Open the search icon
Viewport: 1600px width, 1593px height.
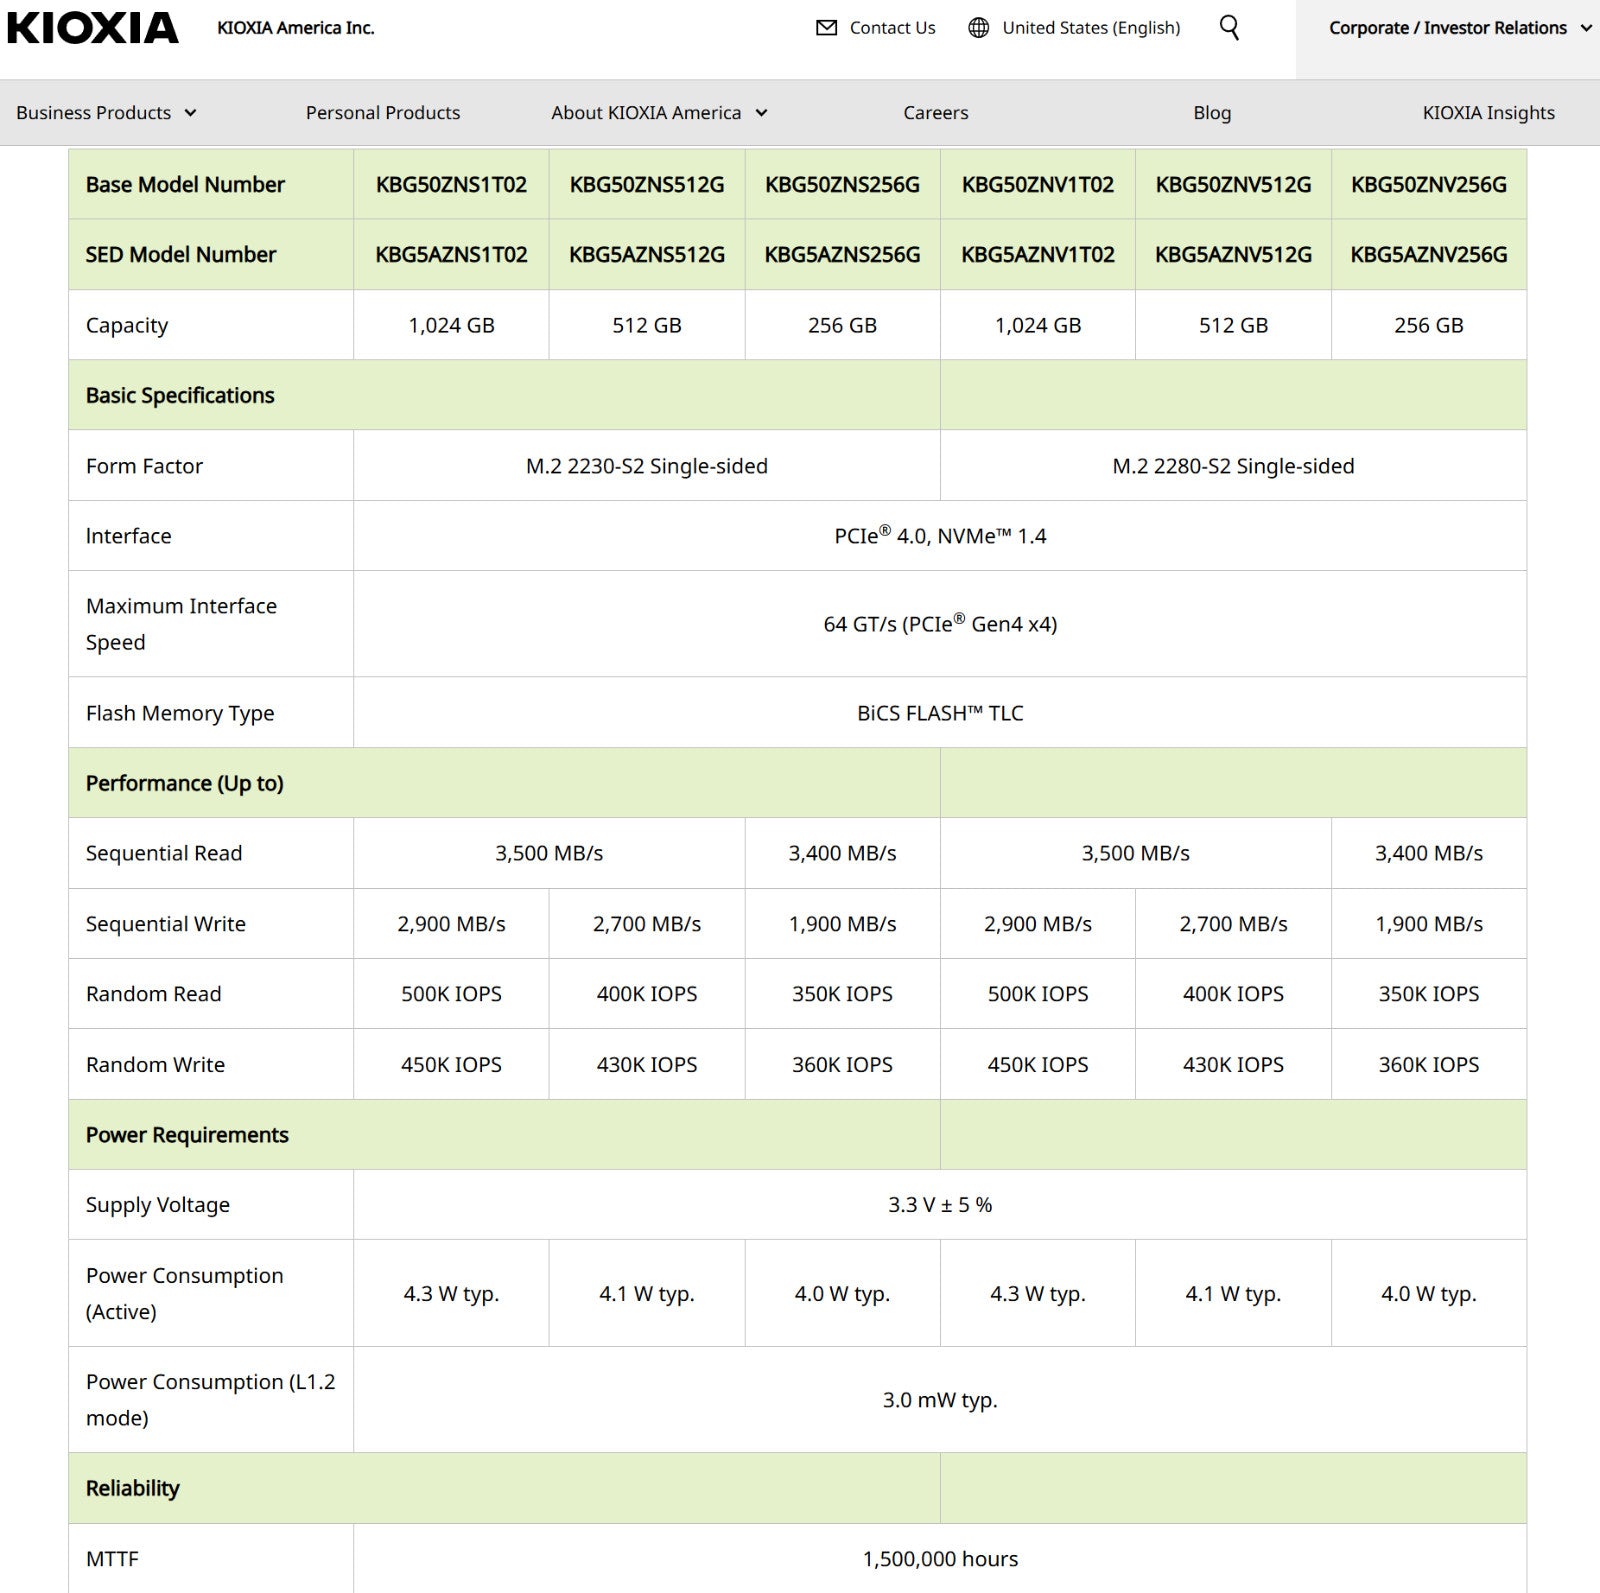(x=1228, y=28)
